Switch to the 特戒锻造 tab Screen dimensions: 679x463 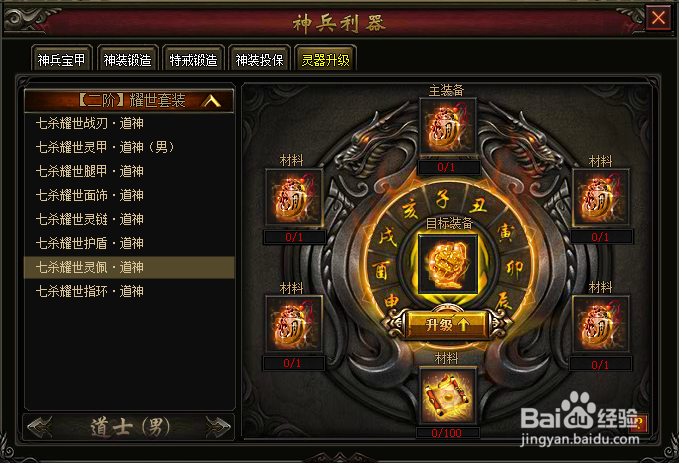[x=194, y=58]
